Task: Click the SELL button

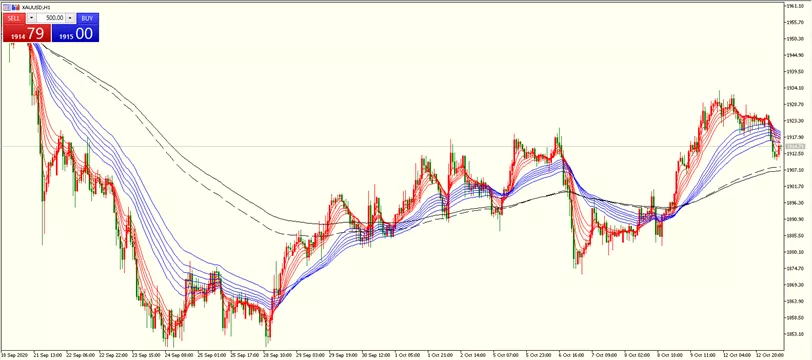Action: click(x=14, y=18)
